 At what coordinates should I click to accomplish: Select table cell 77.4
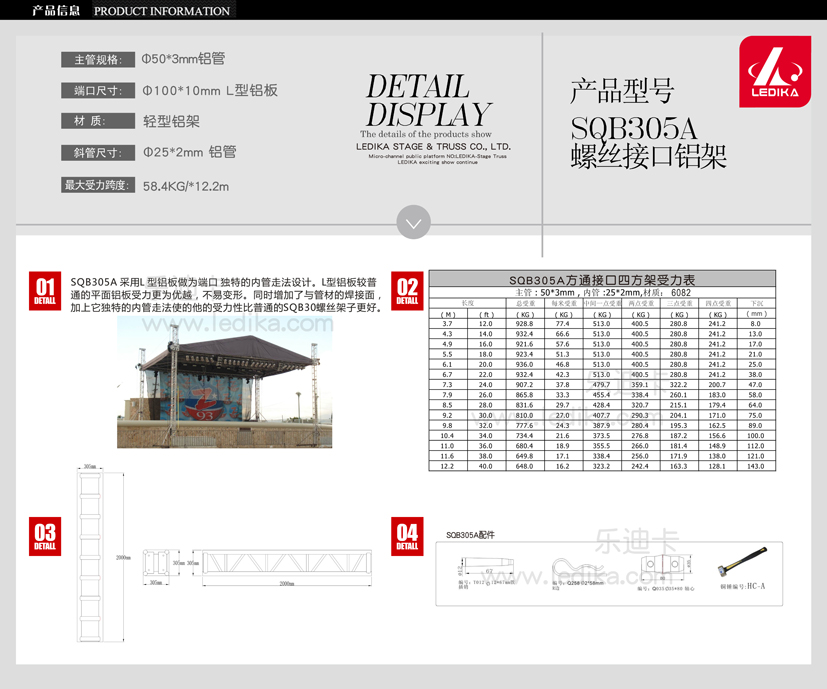563,324
